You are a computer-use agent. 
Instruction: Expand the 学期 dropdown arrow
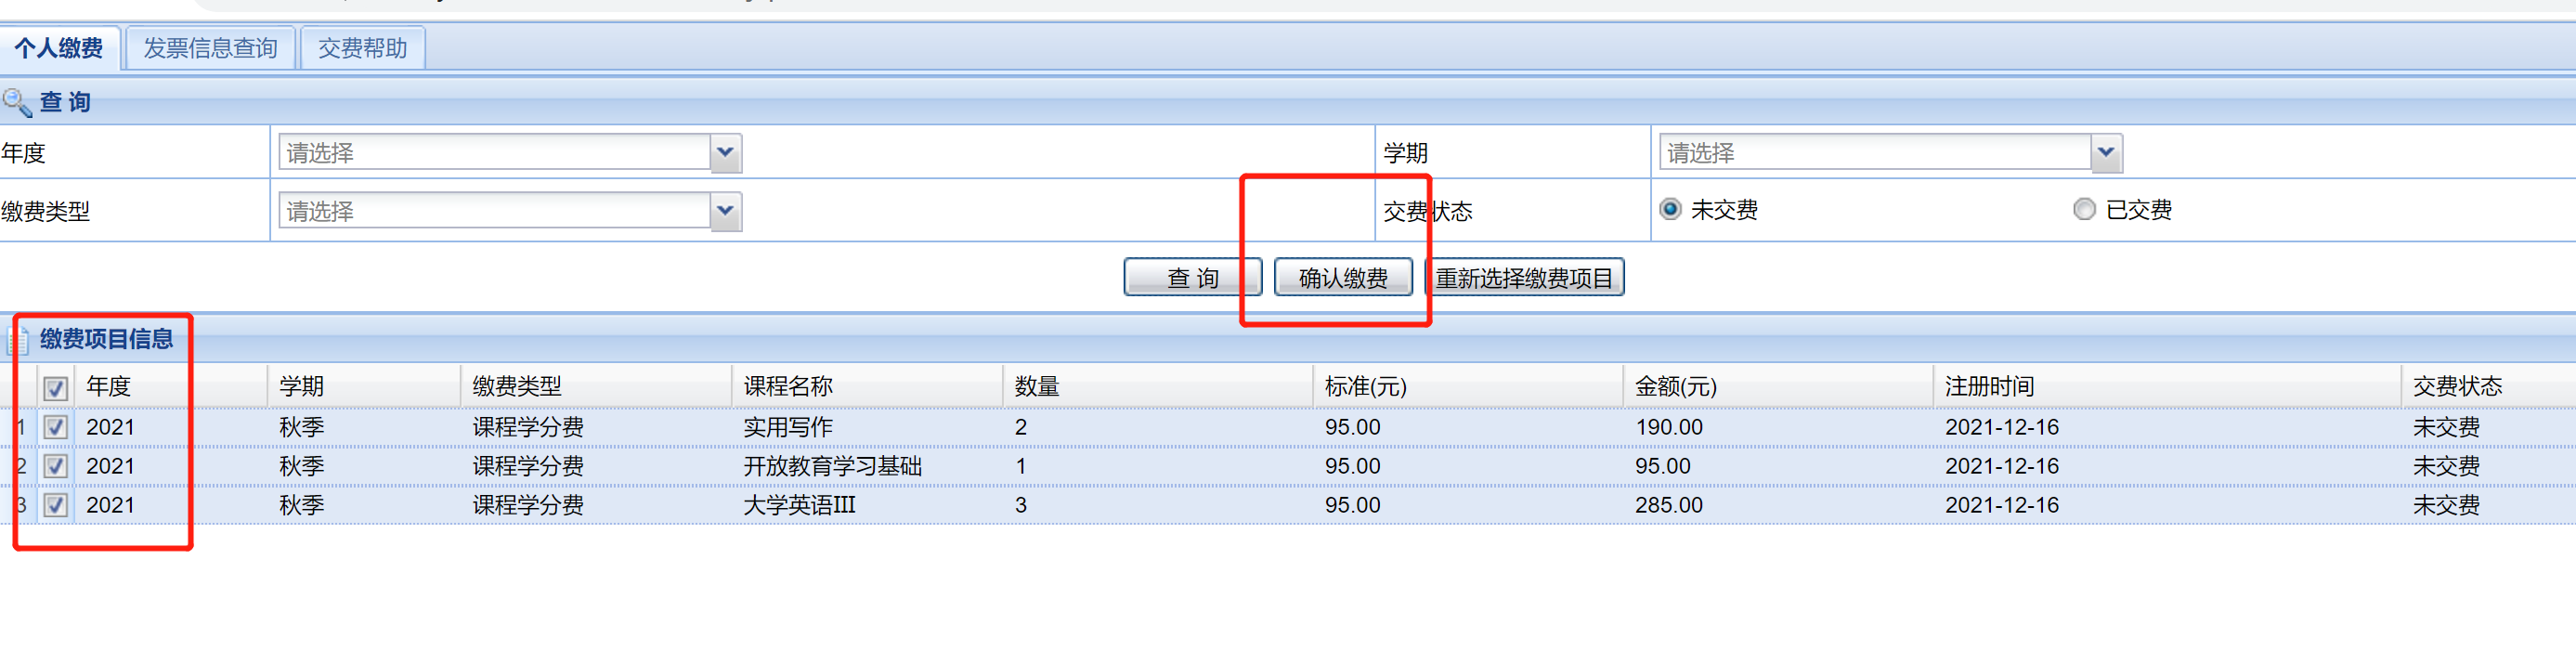point(2106,154)
